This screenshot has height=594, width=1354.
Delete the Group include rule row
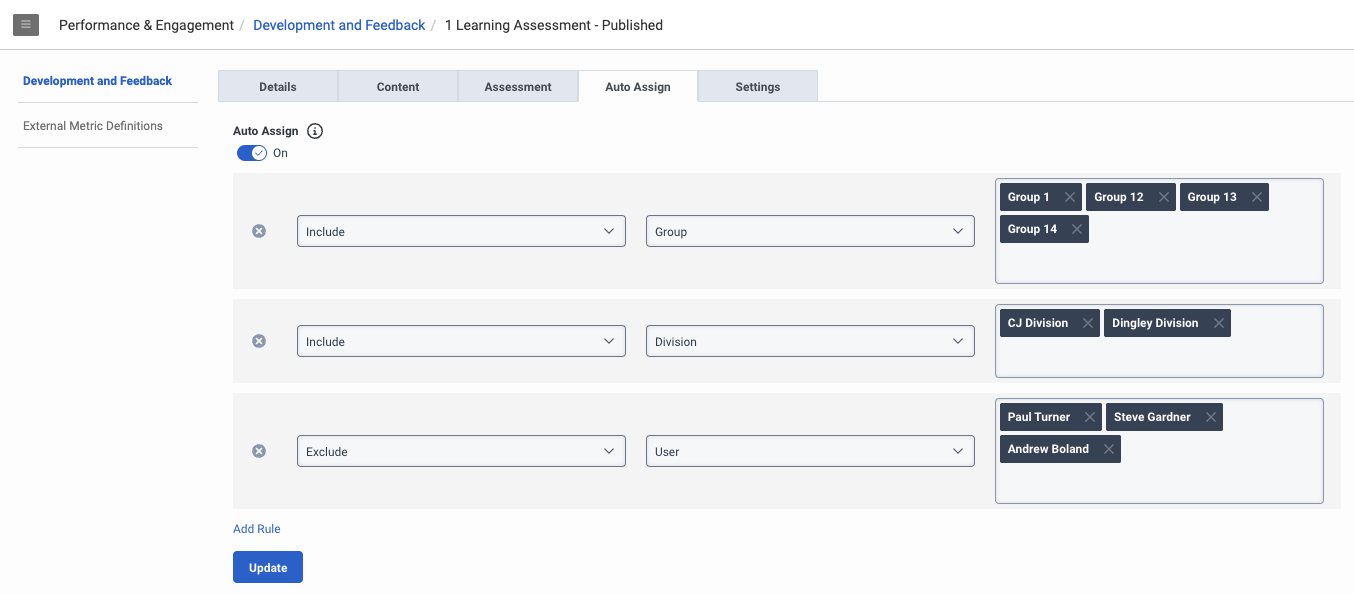coord(259,231)
